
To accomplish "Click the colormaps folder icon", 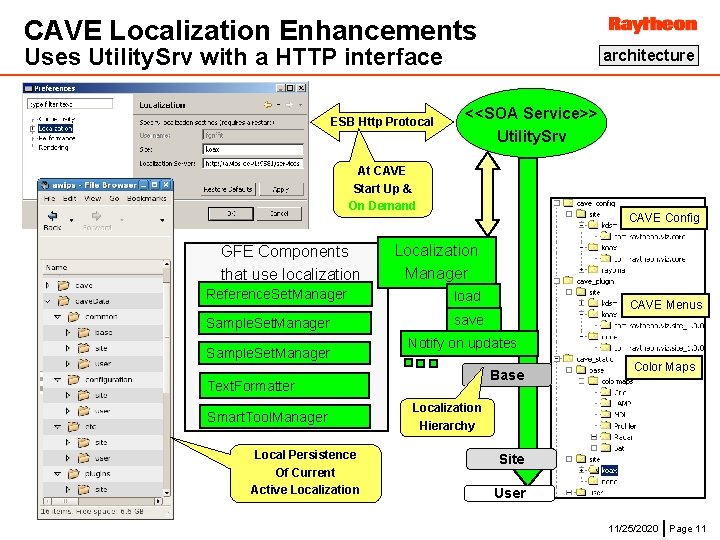I will point(593,381).
